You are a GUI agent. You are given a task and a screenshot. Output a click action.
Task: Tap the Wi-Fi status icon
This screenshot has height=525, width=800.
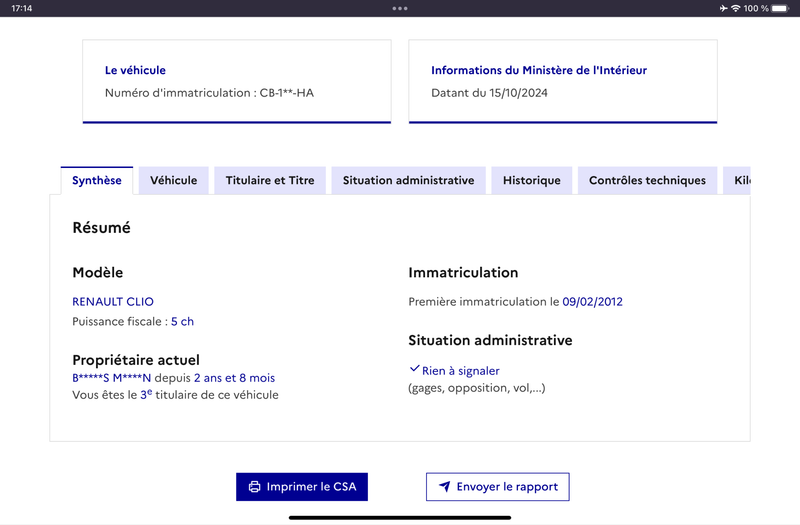point(735,8)
